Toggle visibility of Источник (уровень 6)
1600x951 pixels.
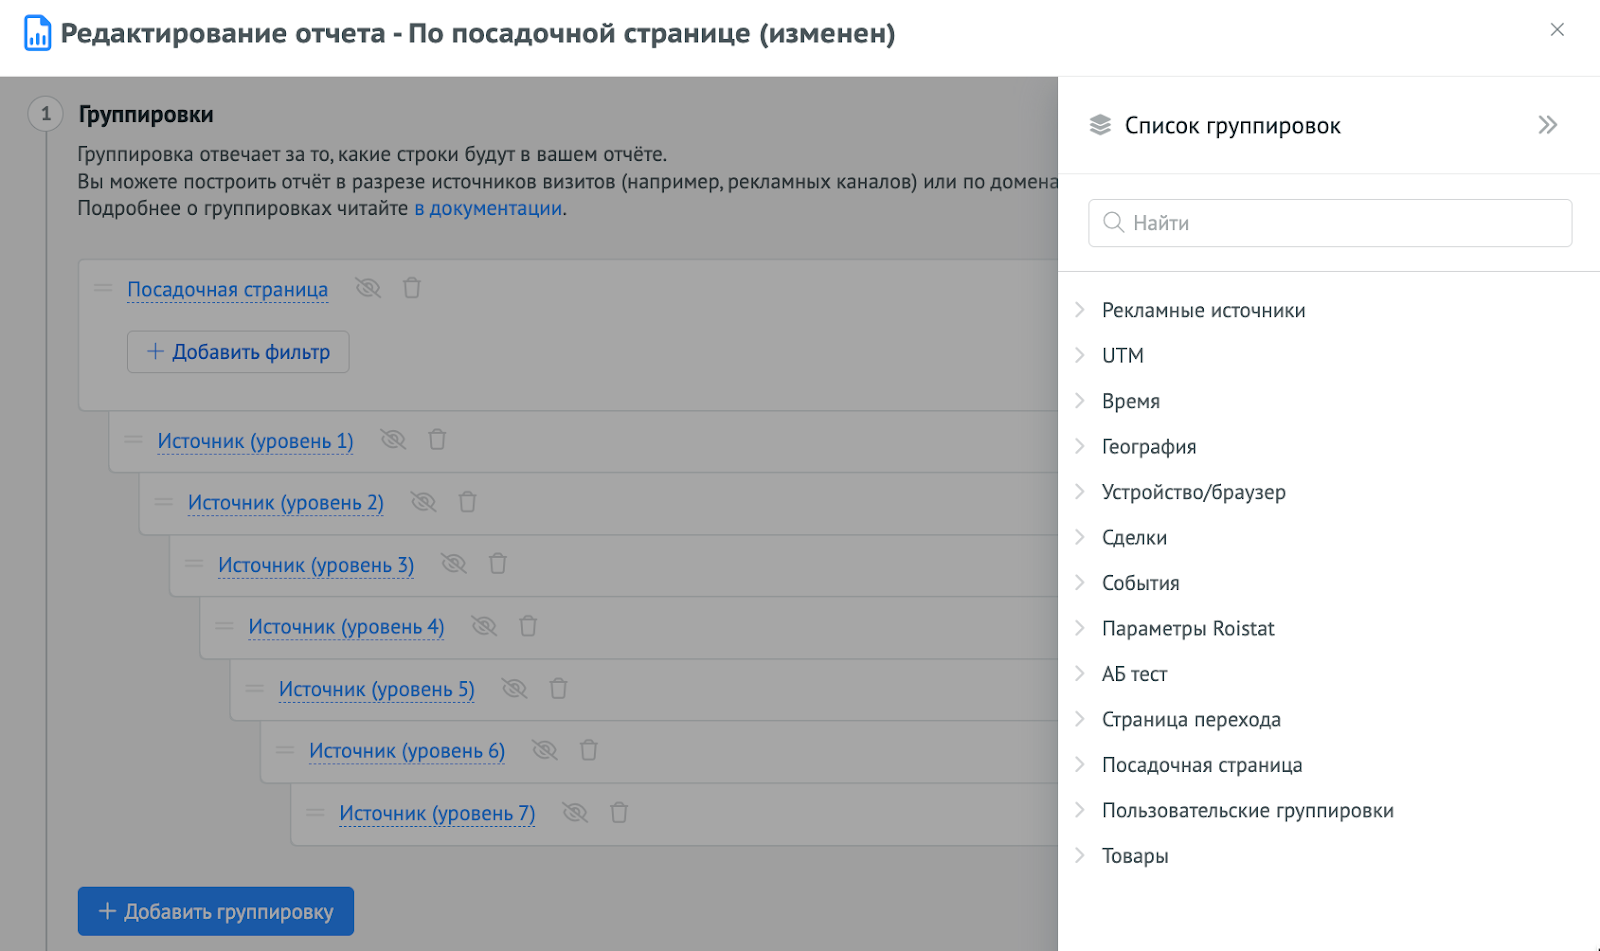pyautogui.click(x=545, y=750)
